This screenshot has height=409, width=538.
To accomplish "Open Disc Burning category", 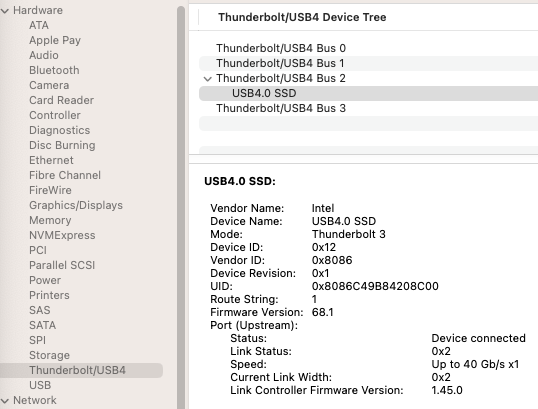I will [62, 145].
